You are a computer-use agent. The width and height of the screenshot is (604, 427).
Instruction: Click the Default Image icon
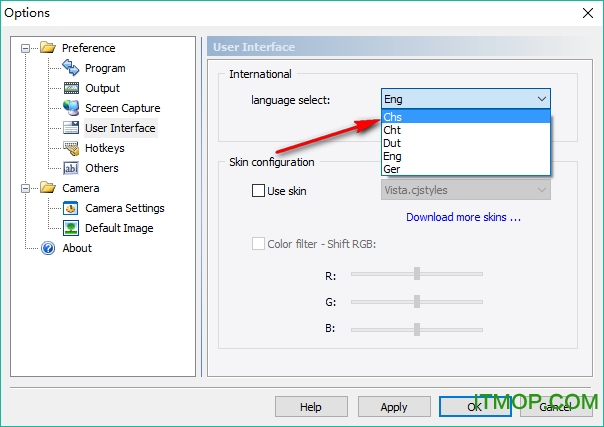tap(70, 228)
